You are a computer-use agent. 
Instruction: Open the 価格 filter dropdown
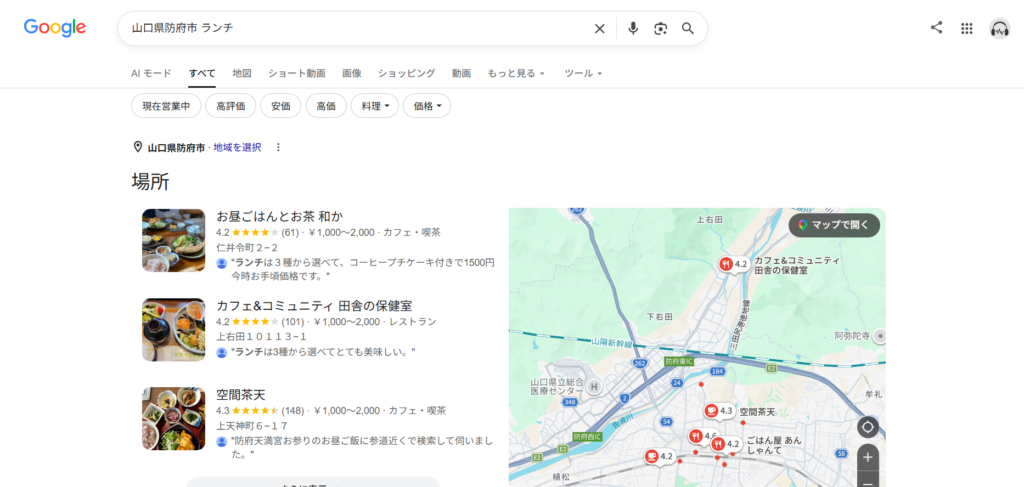point(427,106)
